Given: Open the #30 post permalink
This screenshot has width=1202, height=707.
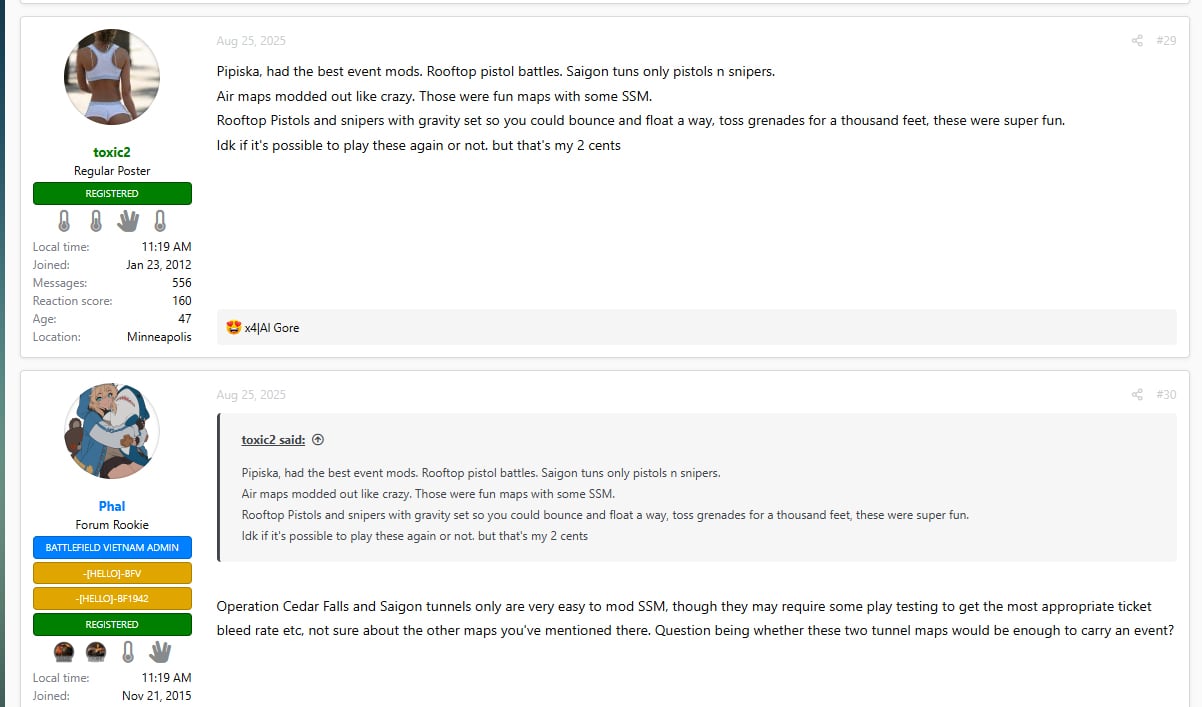Looking at the screenshot, I should [x=1165, y=395].
